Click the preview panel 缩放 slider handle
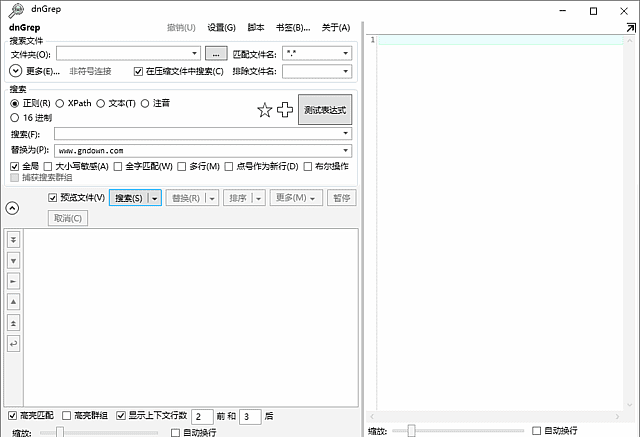This screenshot has width=640, height=437. tap(411, 430)
